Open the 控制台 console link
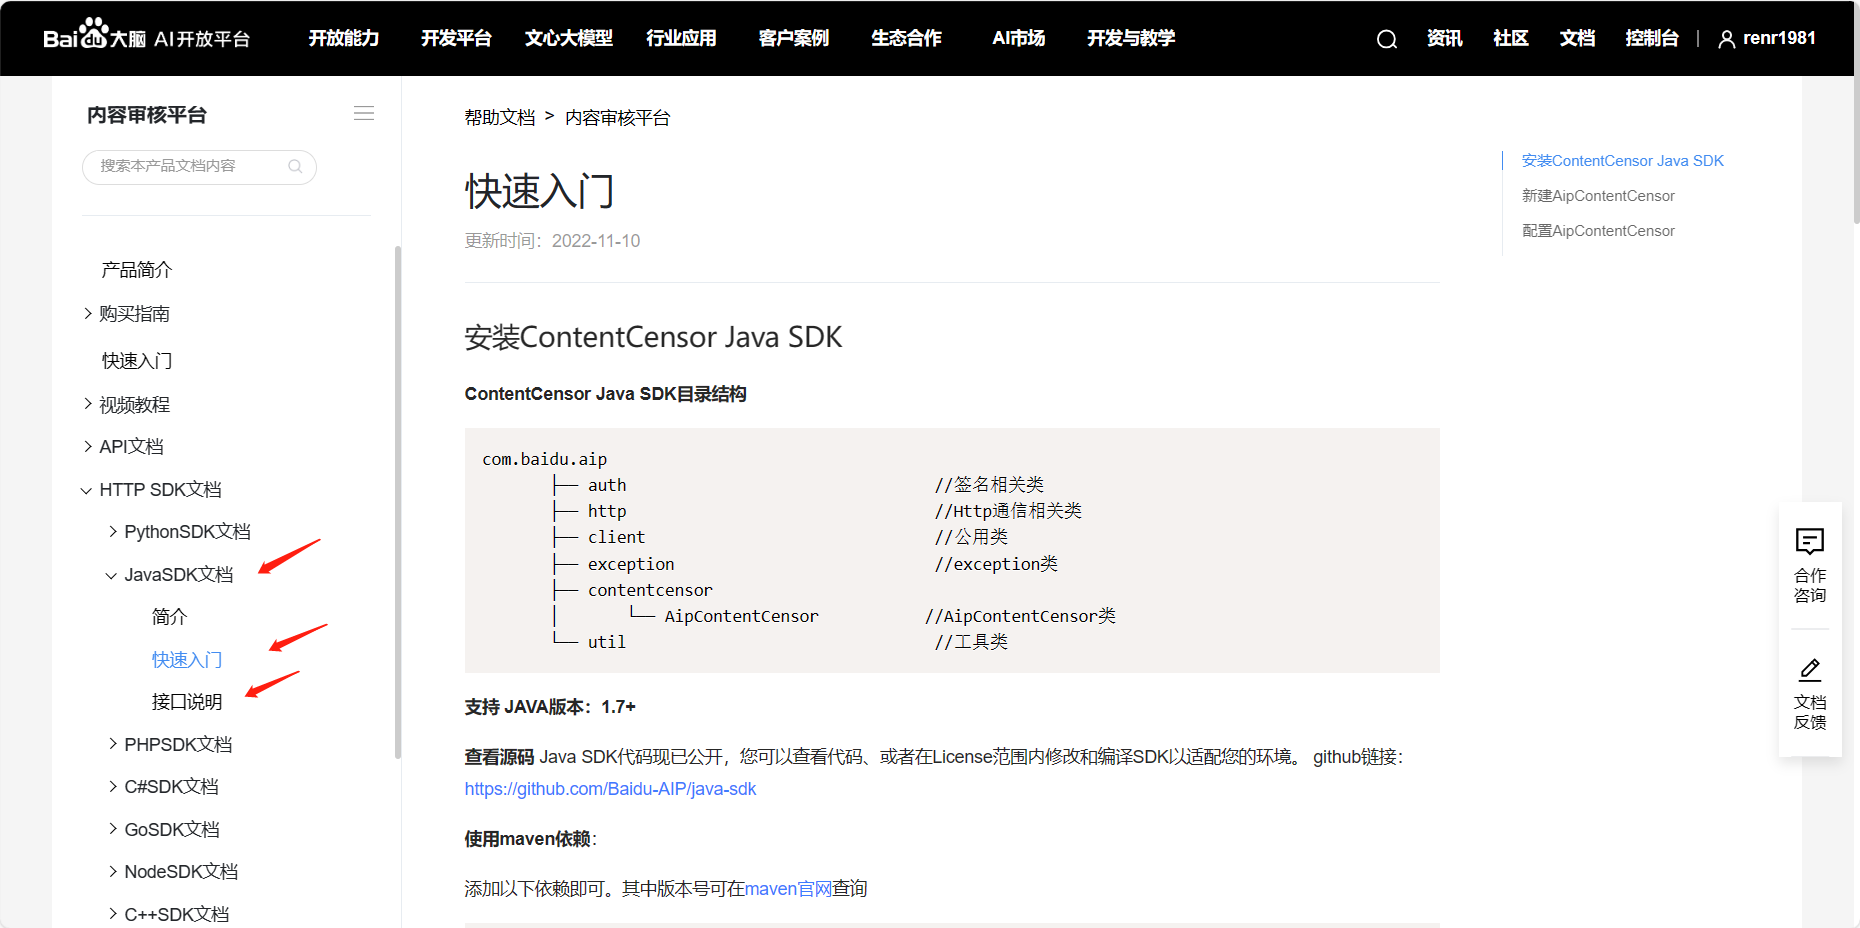The height and width of the screenshot is (928, 1860). (1652, 38)
